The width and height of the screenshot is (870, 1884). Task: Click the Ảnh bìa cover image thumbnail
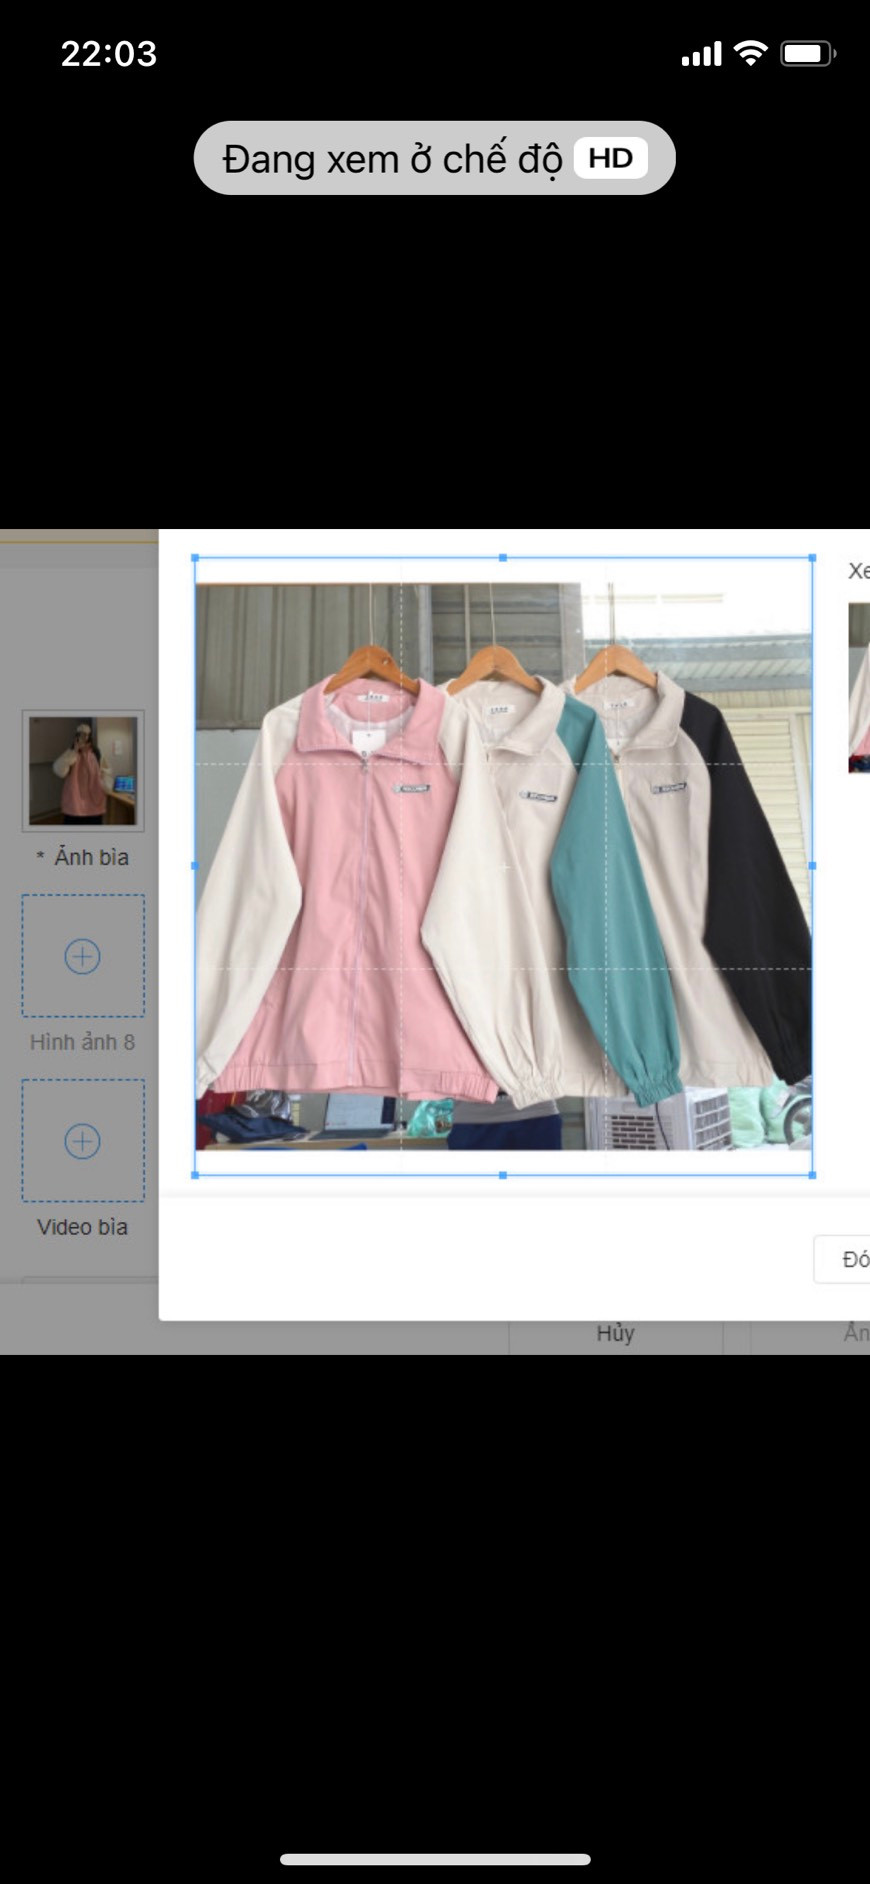click(x=83, y=771)
